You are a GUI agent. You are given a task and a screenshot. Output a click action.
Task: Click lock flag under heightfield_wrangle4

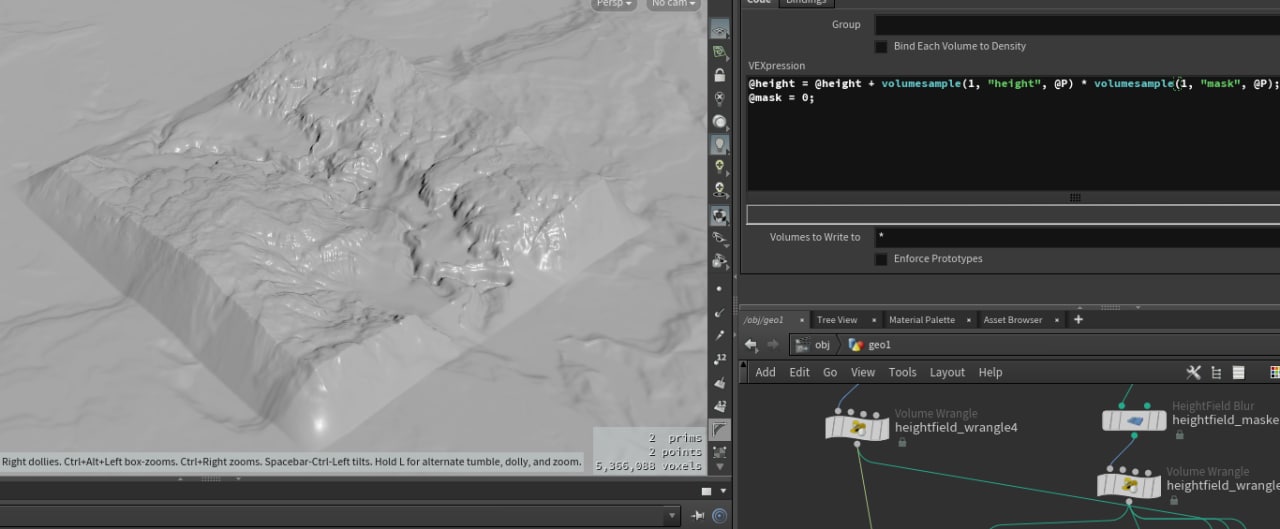pyautogui.click(x=902, y=443)
